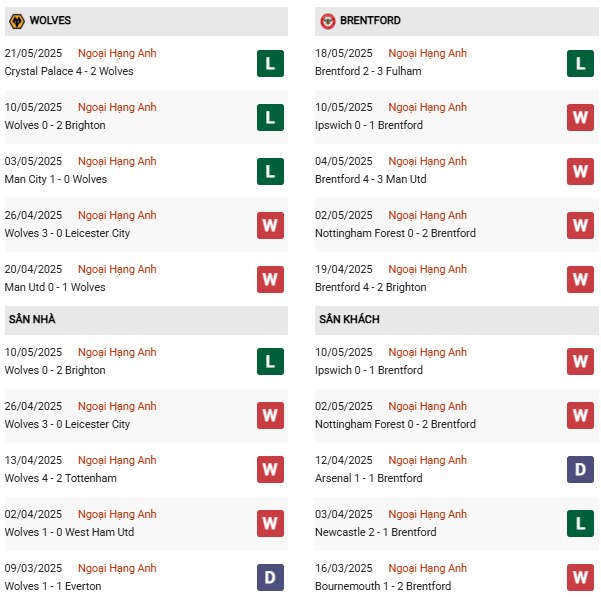Click the Brentford club crest icon
Screen dimensions: 601x603
pyautogui.click(x=329, y=20)
